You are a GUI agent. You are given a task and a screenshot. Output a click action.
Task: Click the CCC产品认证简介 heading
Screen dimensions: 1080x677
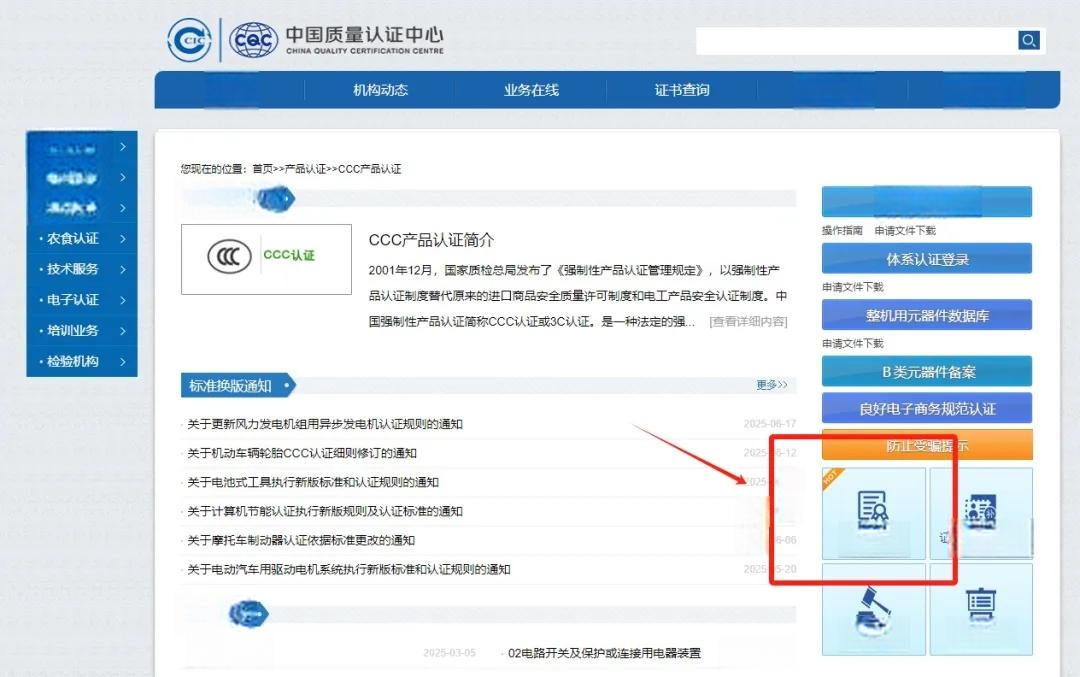[431, 240]
